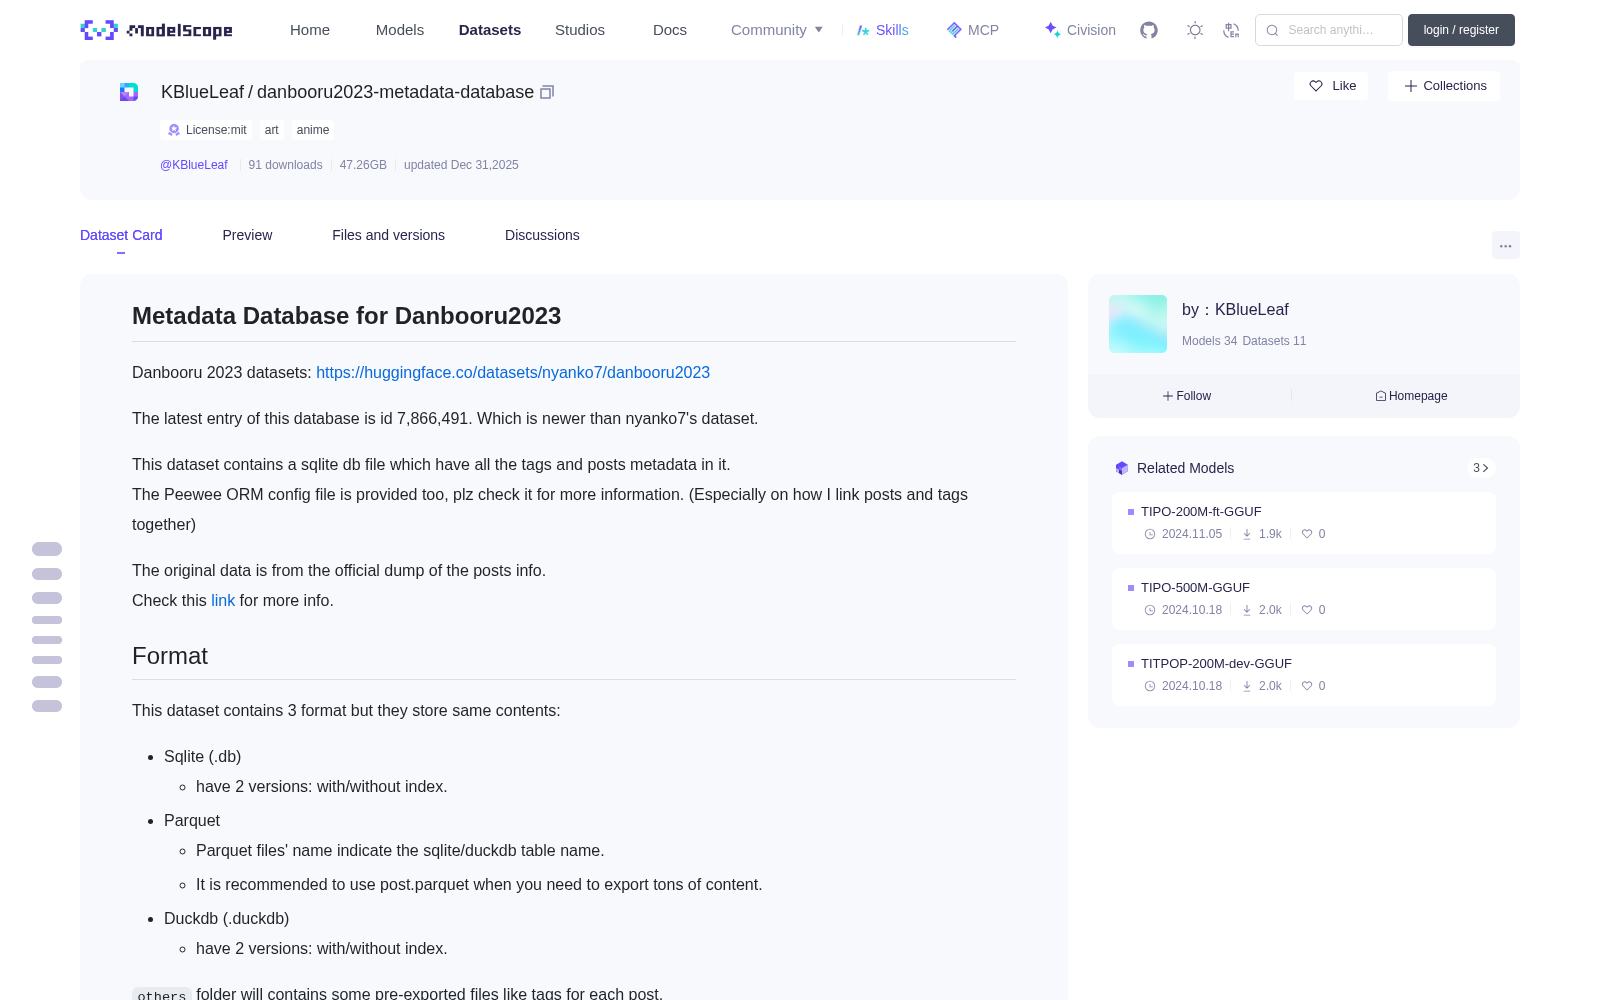Open the Home menu item
Viewport: 1600px width, 1000px height.
click(310, 30)
